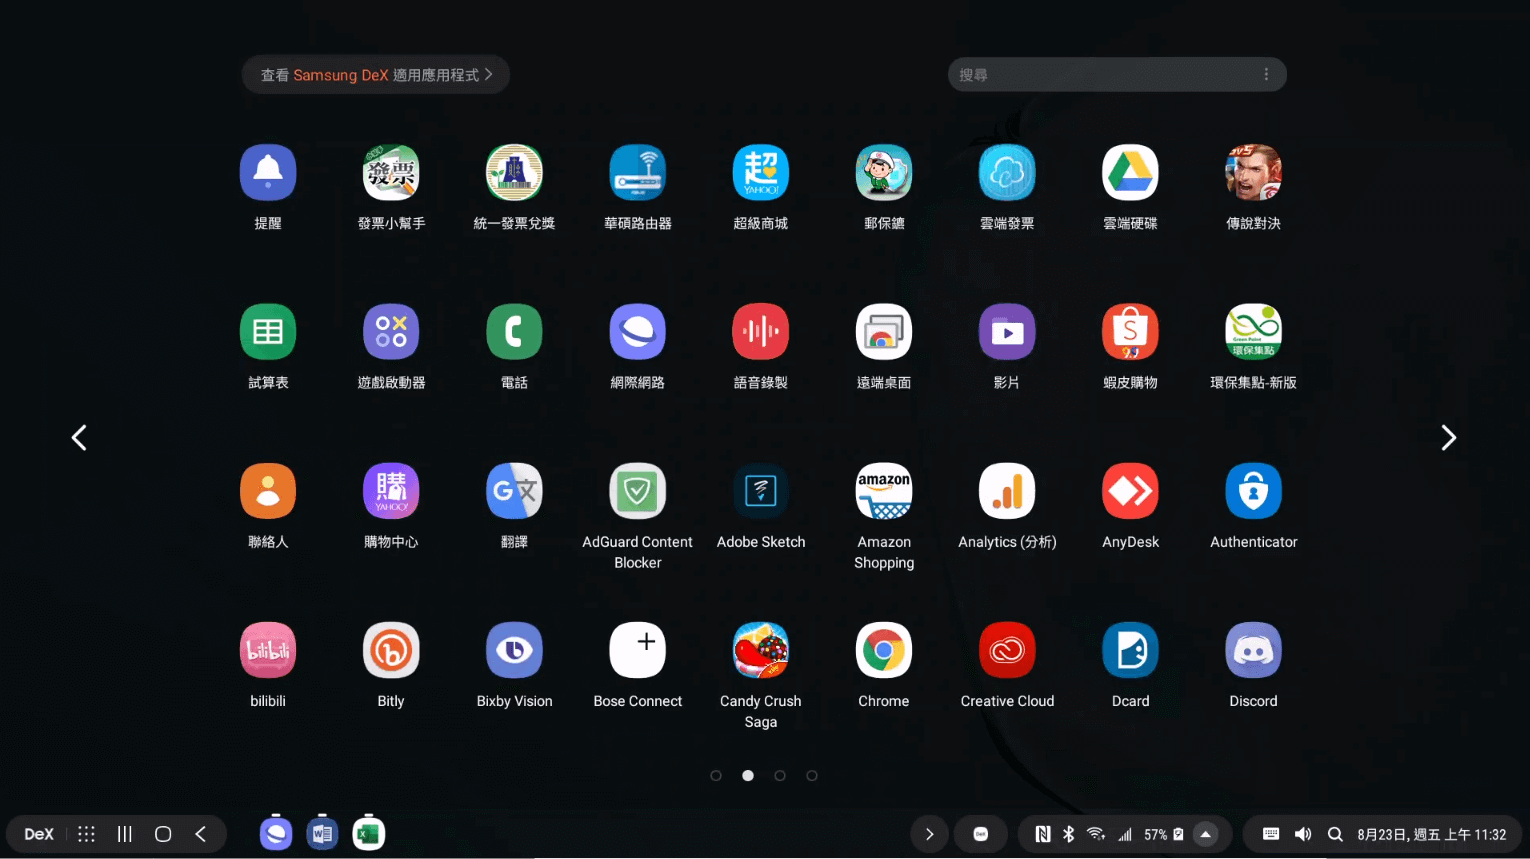Launch the bilibili app
The image size is (1530, 859).
point(268,650)
